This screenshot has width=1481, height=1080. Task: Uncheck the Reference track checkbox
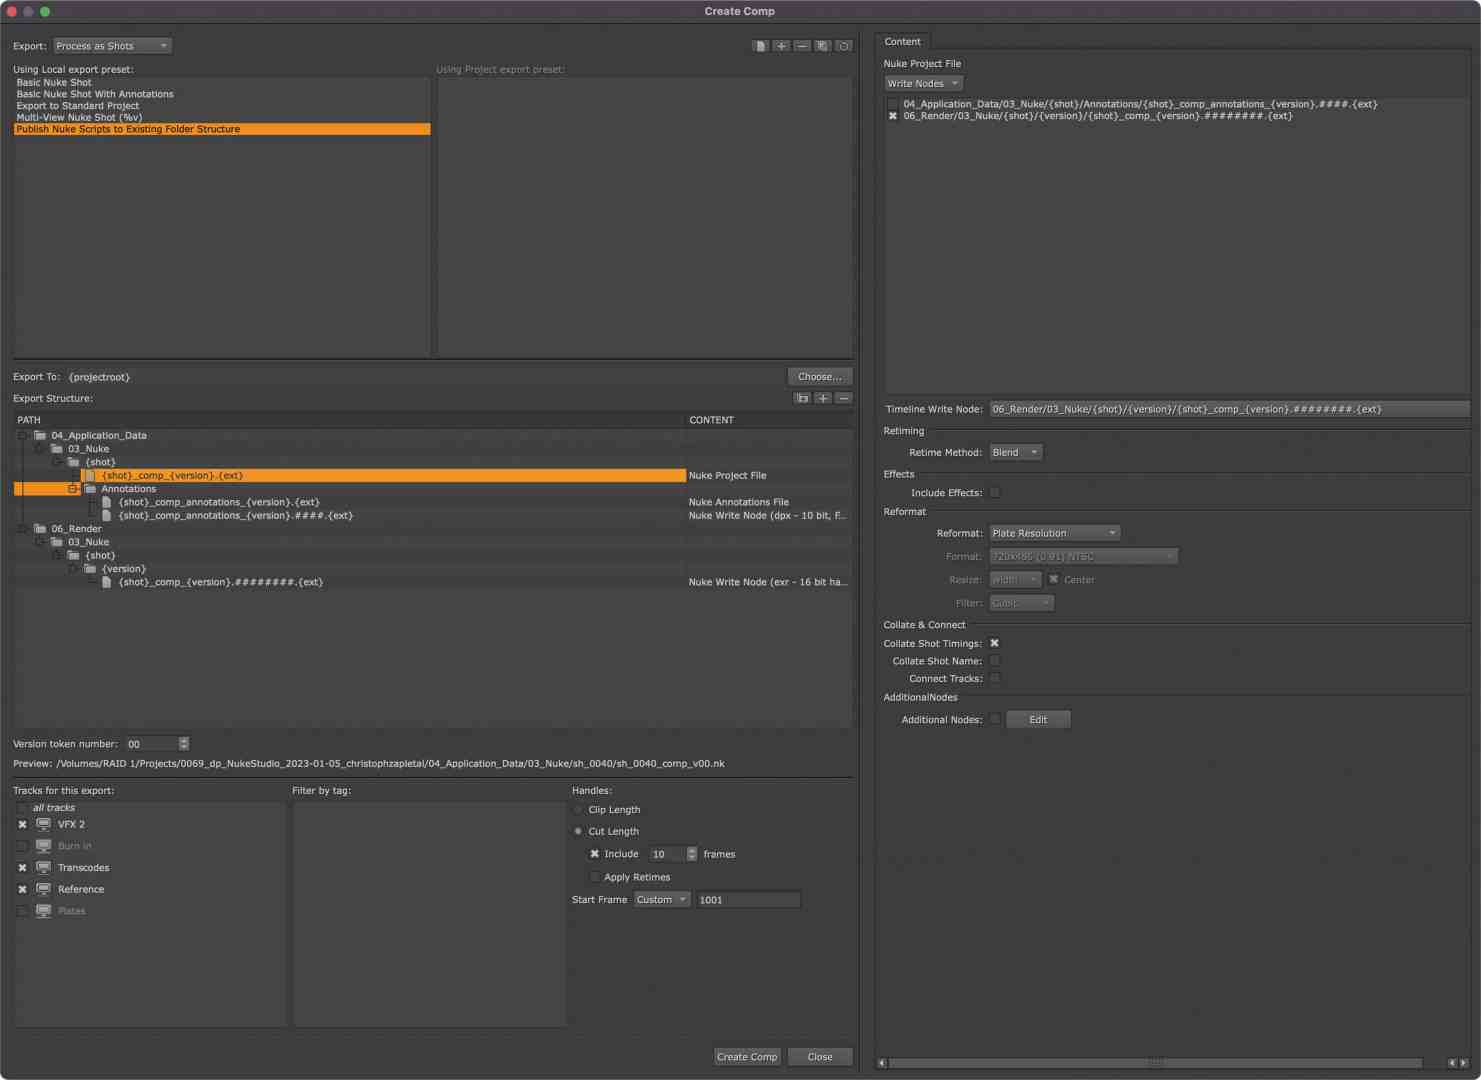(22, 890)
